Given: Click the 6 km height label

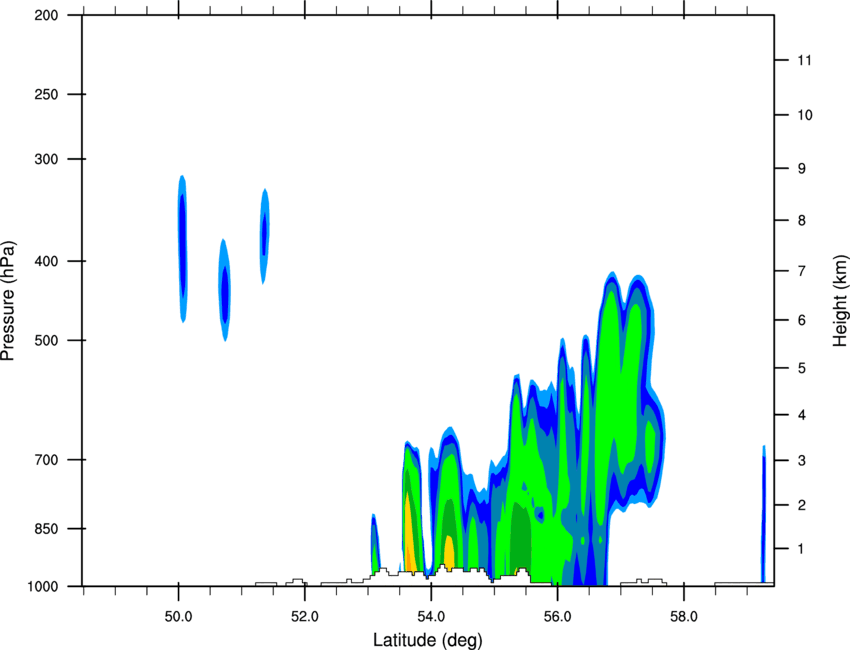Looking at the screenshot, I should click(802, 320).
